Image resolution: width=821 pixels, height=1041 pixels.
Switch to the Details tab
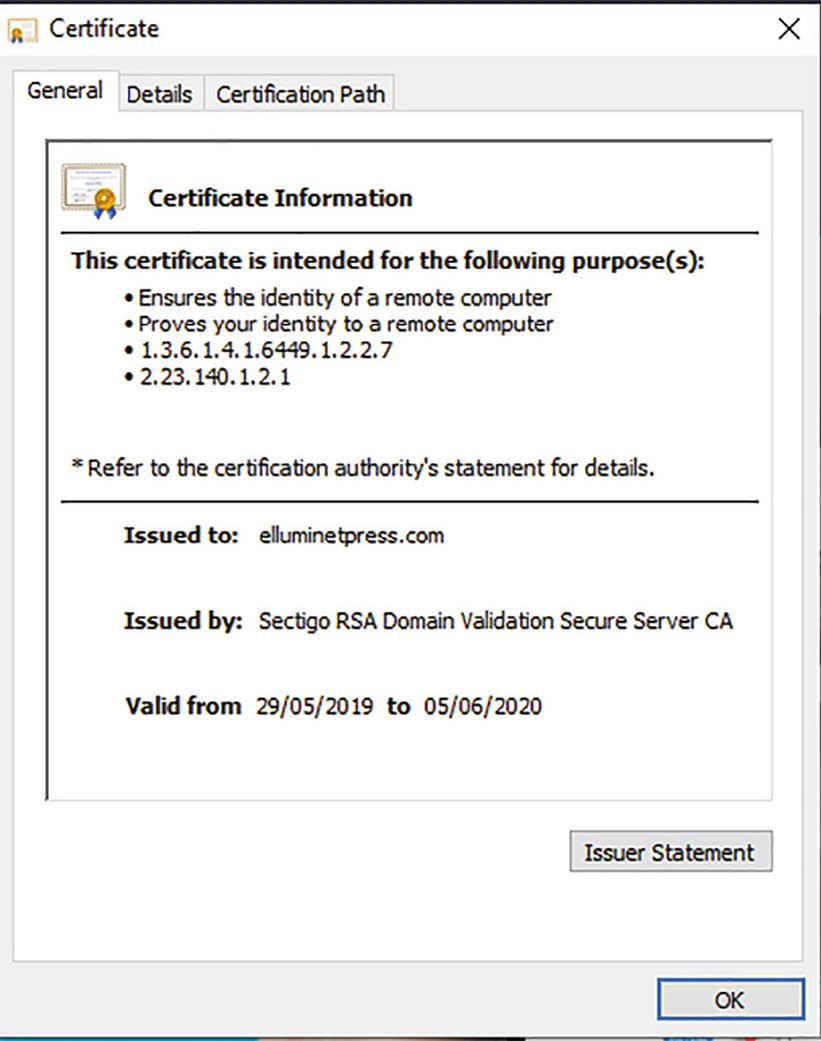[x=159, y=94]
